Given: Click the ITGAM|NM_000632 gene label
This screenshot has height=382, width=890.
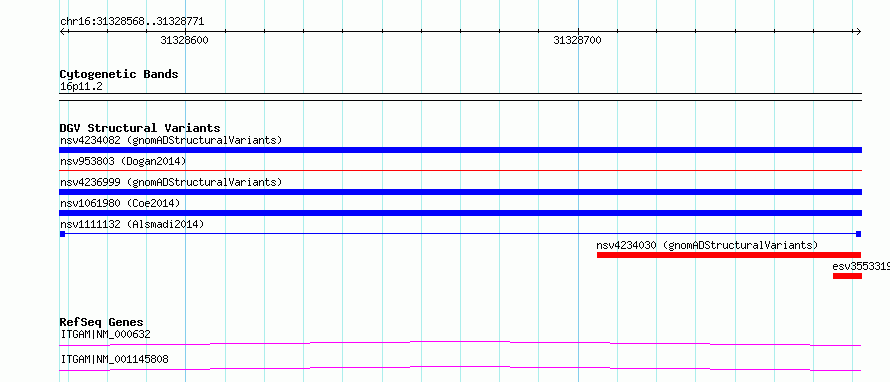Looking at the screenshot, I should click(x=105, y=334).
